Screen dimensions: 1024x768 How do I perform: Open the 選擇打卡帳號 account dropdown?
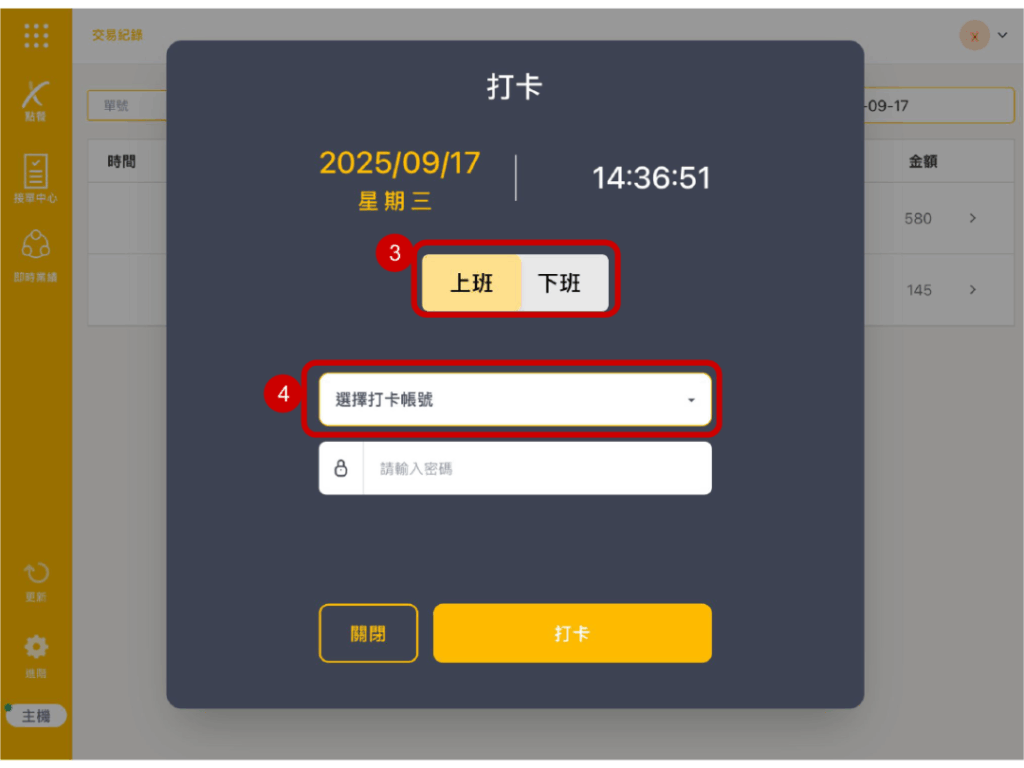[515, 400]
